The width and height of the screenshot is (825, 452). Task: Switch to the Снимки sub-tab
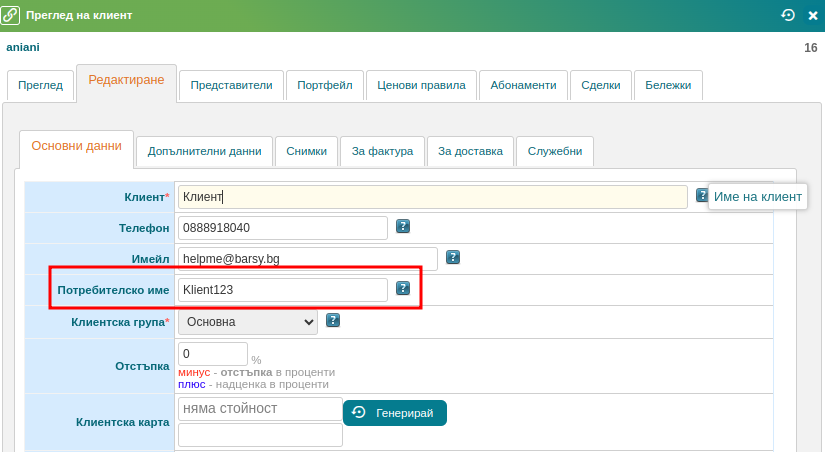tap(307, 152)
